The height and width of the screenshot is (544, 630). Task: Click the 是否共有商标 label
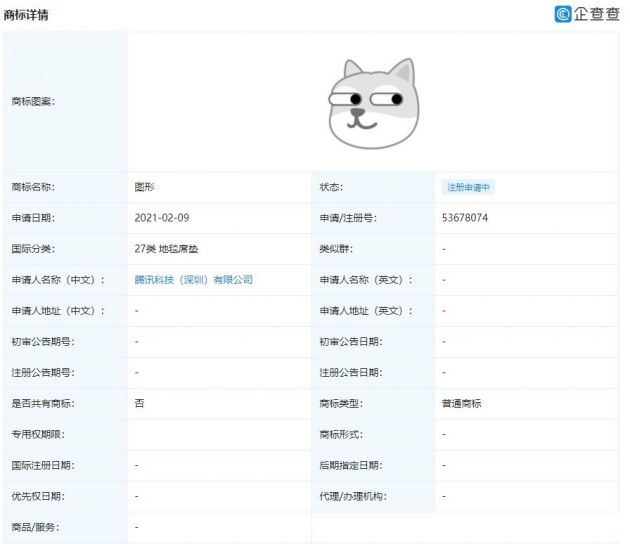43,403
